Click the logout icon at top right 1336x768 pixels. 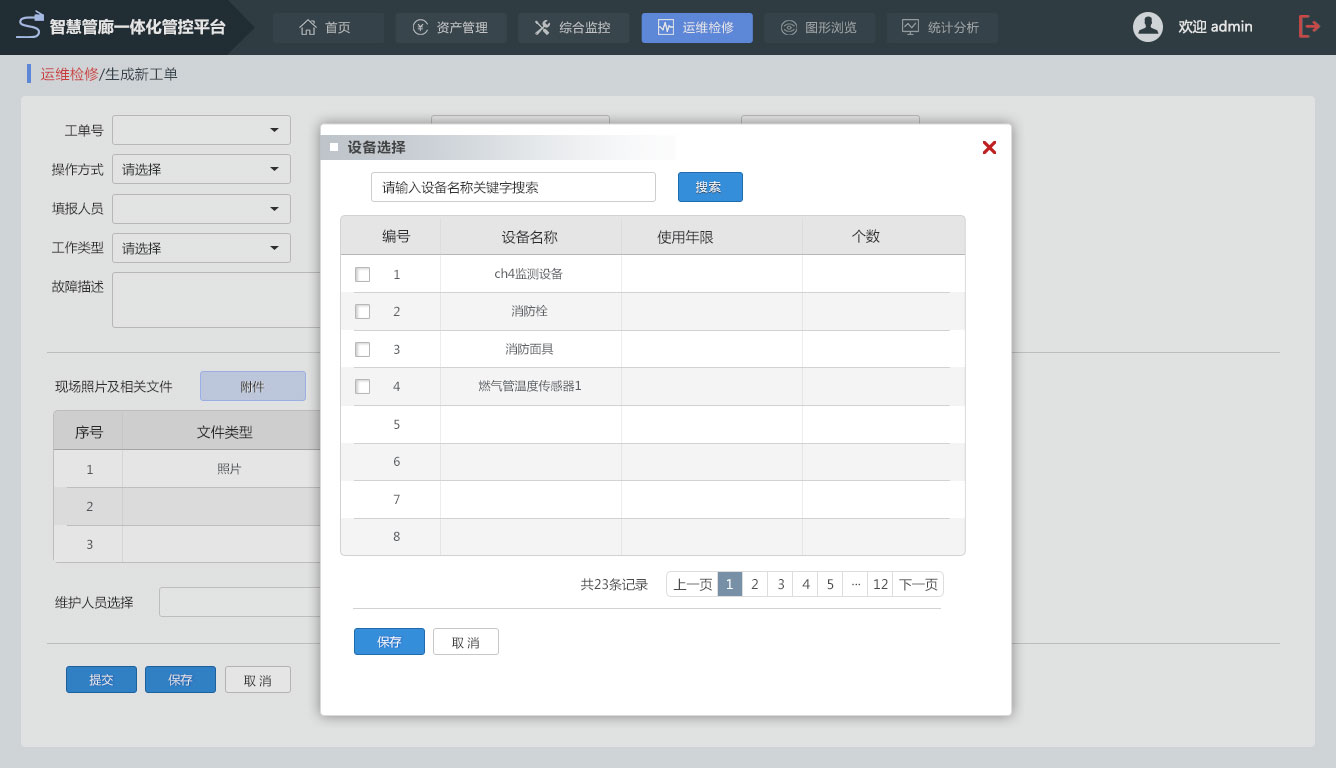[1309, 27]
